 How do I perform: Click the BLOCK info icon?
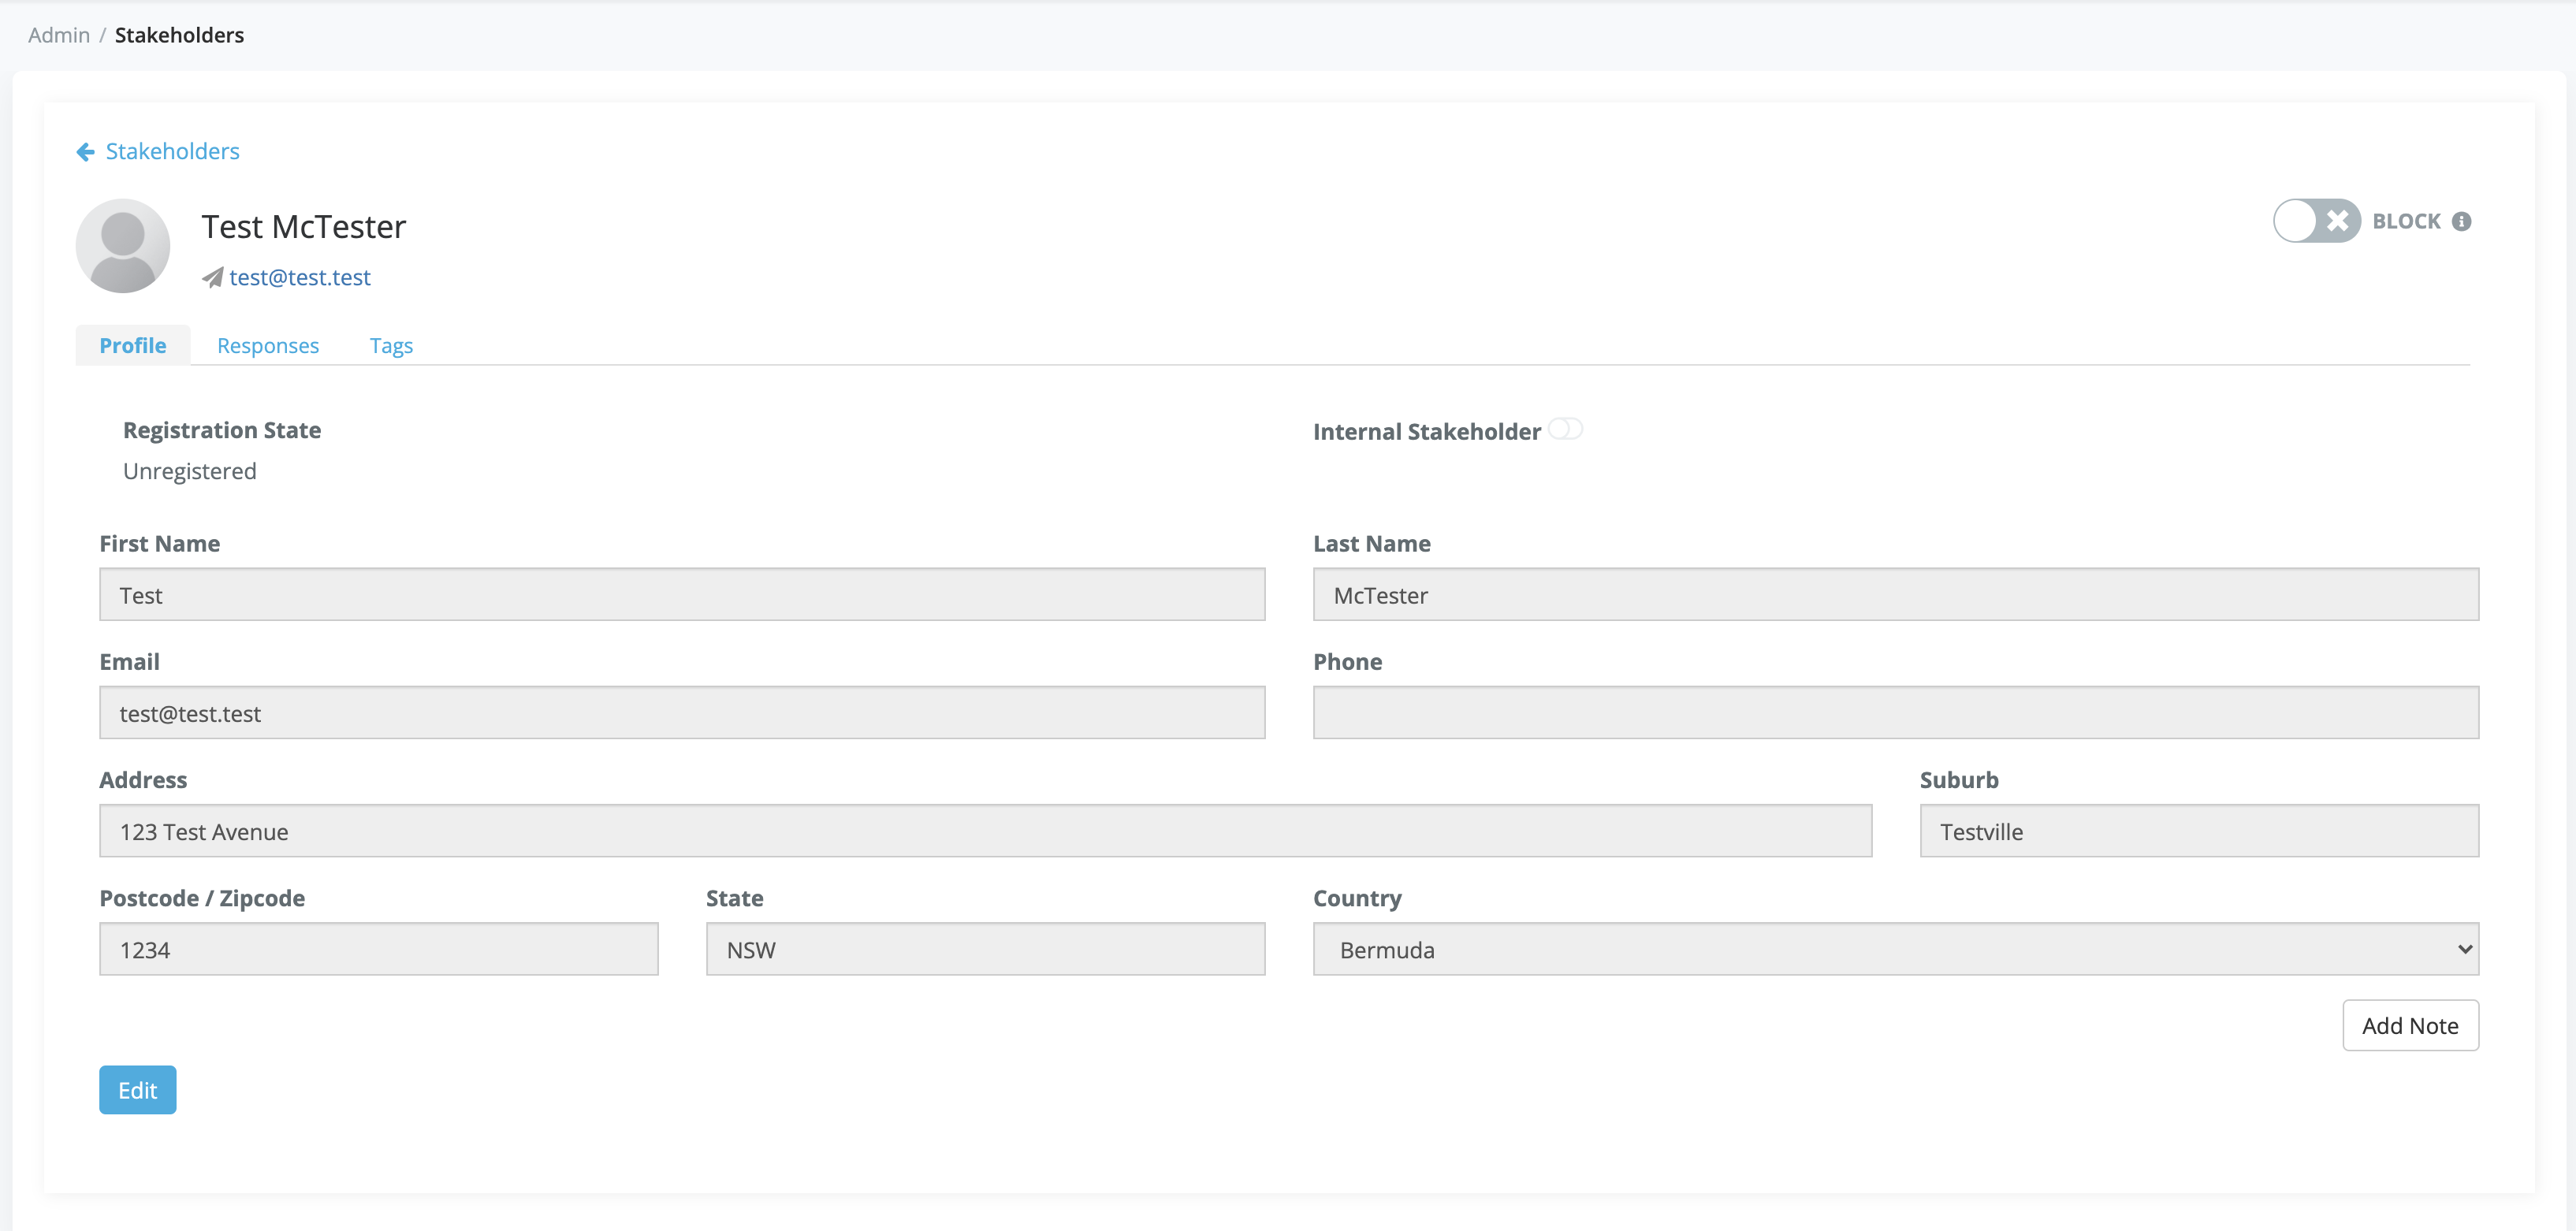coord(2462,222)
